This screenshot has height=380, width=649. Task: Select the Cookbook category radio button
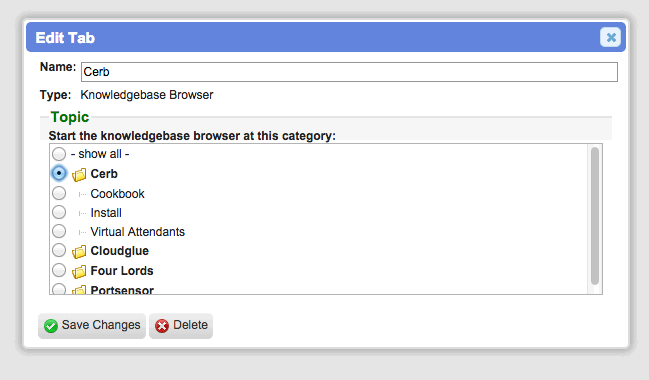[59, 193]
